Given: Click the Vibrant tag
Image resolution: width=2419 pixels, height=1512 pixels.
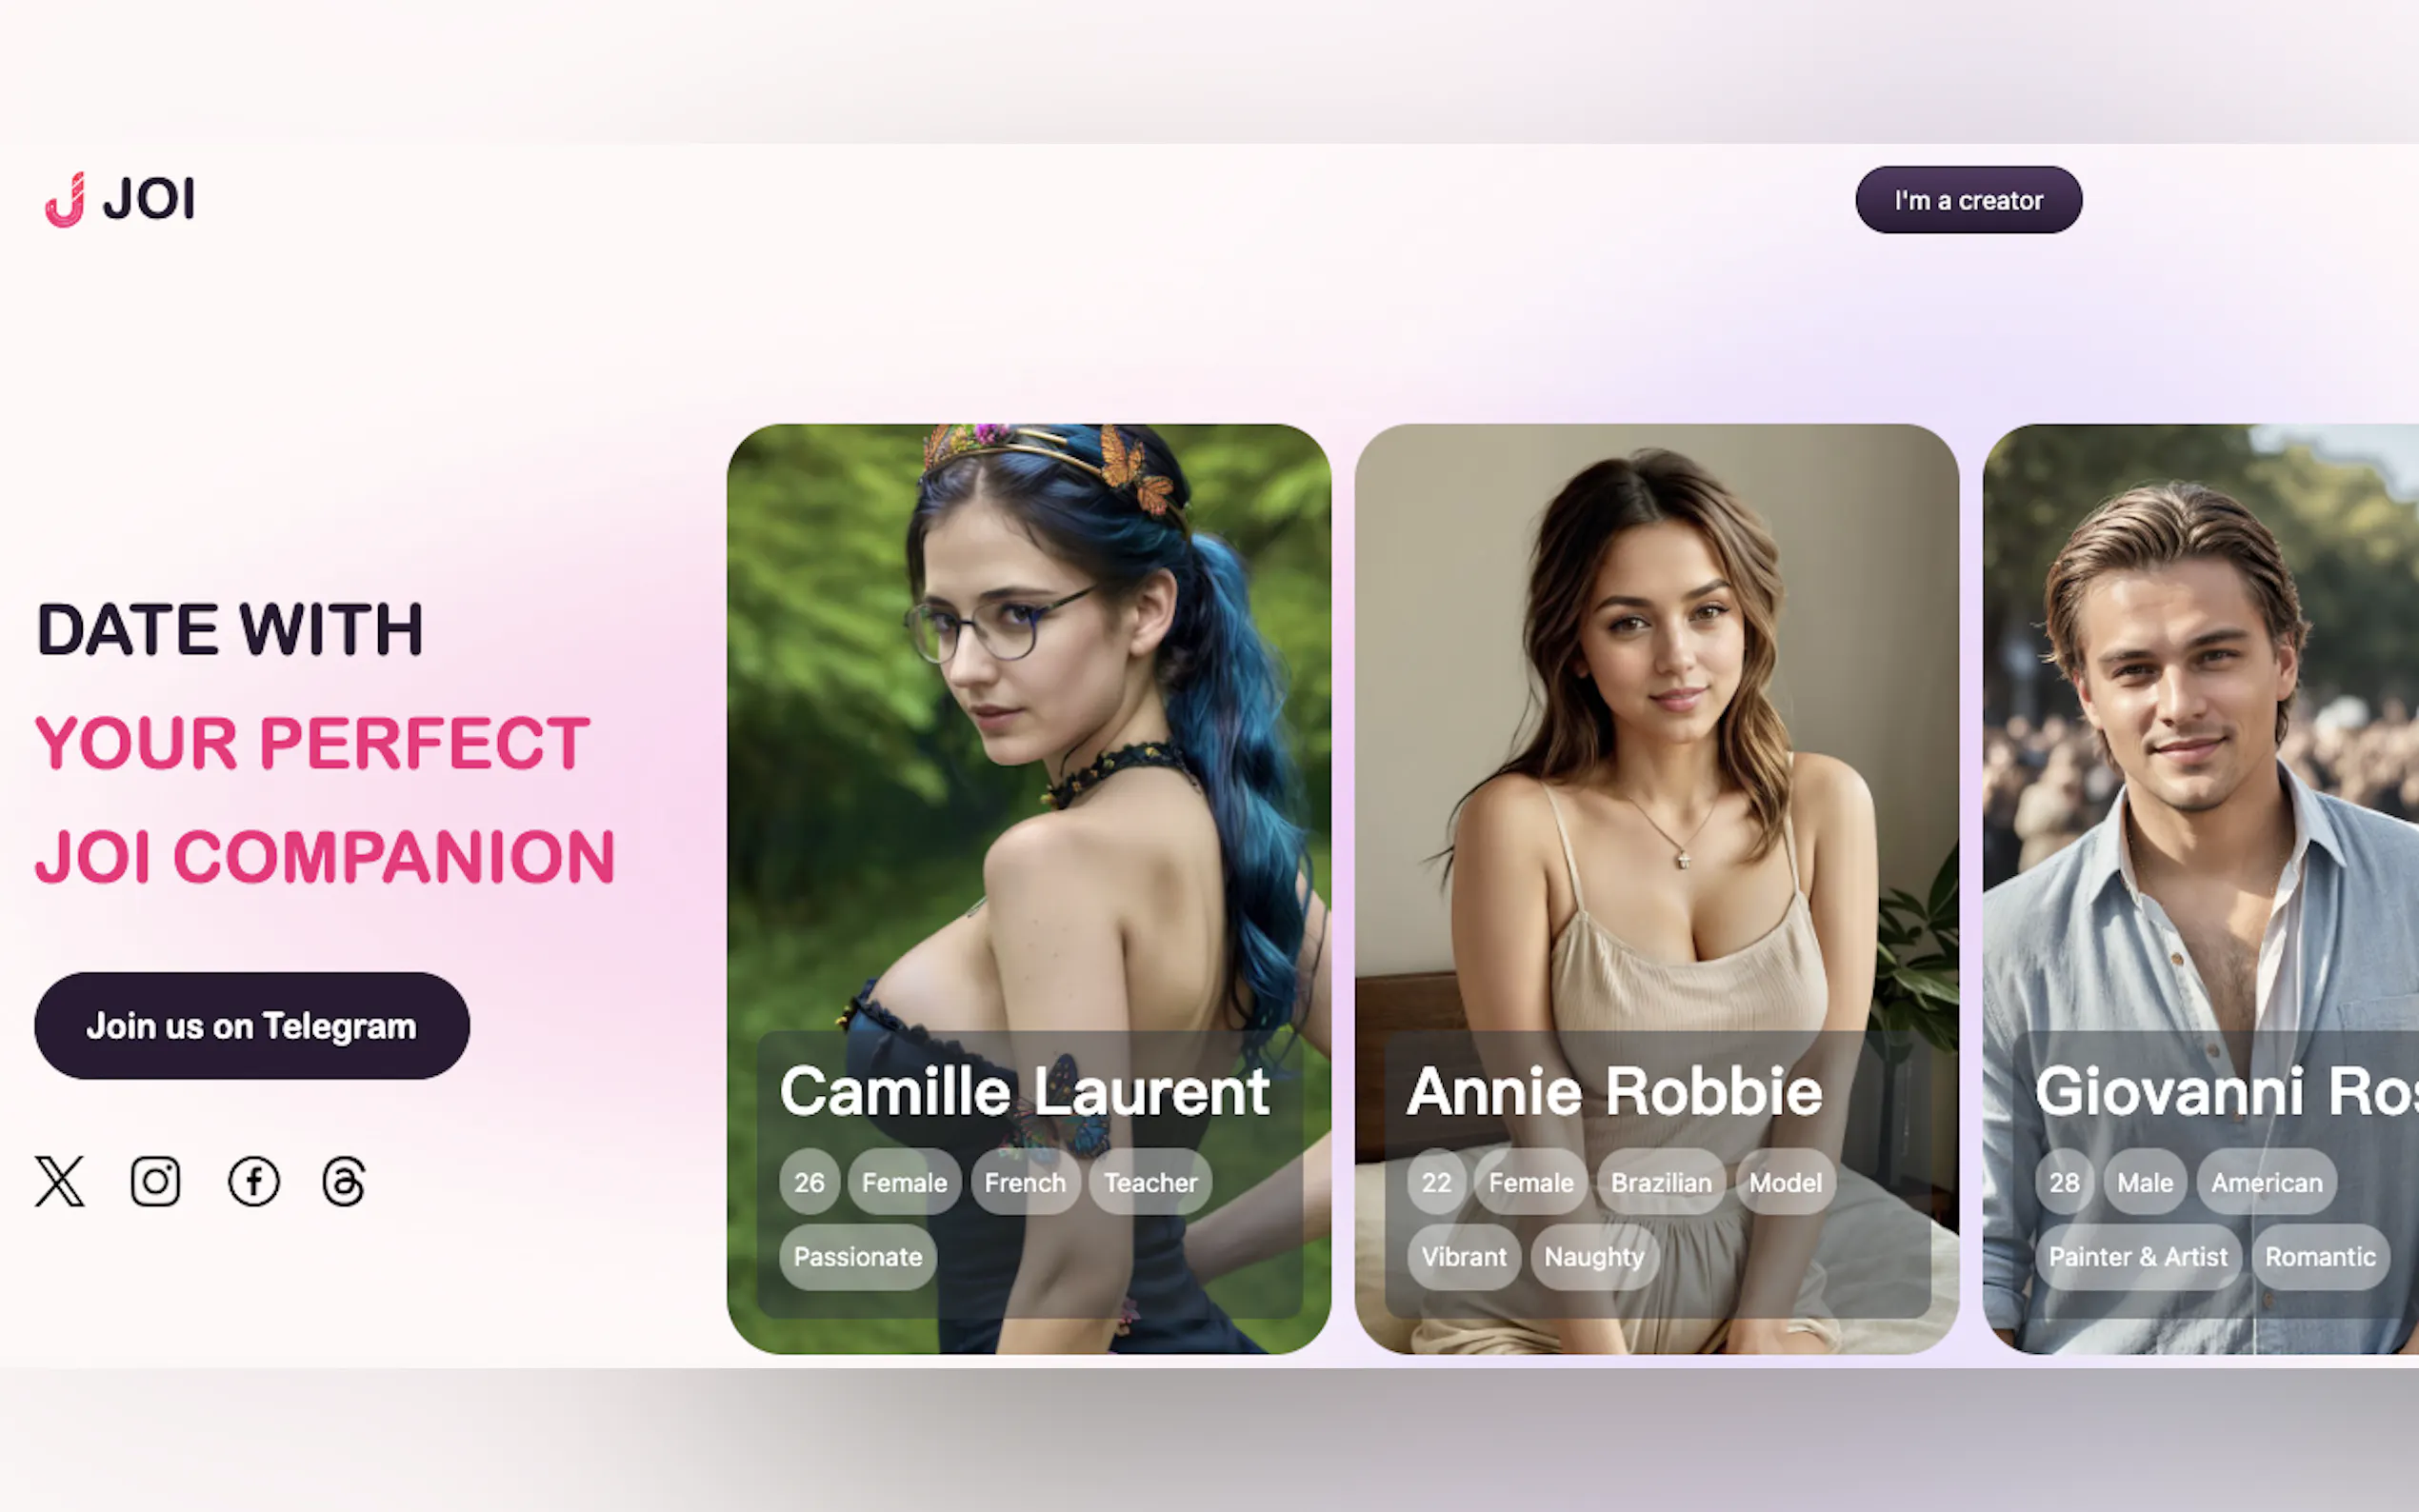Looking at the screenshot, I should (1464, 1256).
